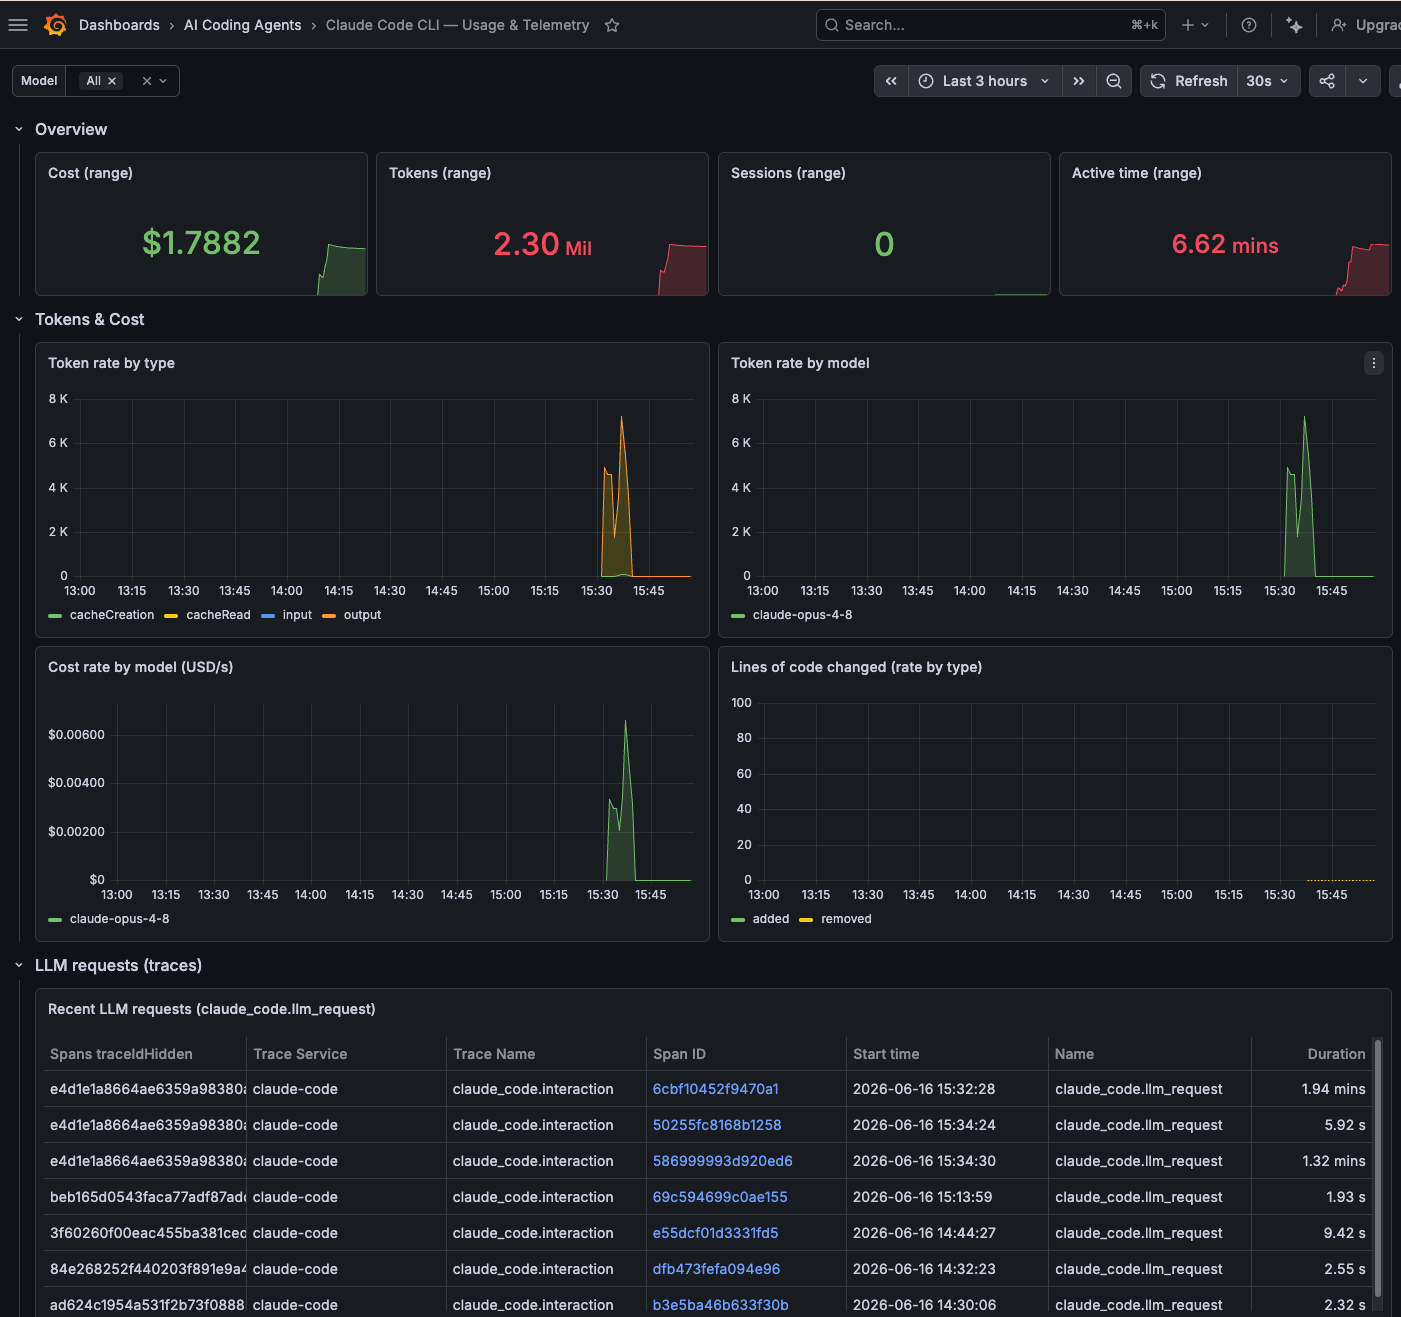Remove the All value from Model filter
1401x1317 pixels.
(112, 81)
